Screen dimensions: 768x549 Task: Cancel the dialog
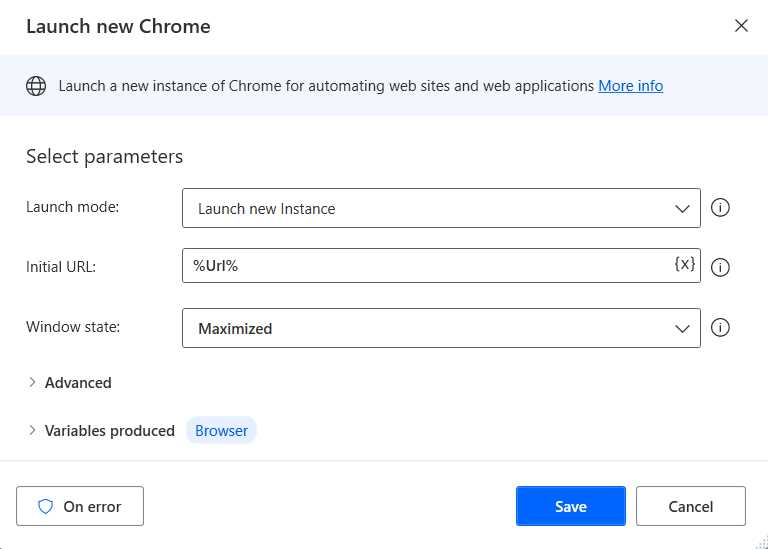(691, 506)
